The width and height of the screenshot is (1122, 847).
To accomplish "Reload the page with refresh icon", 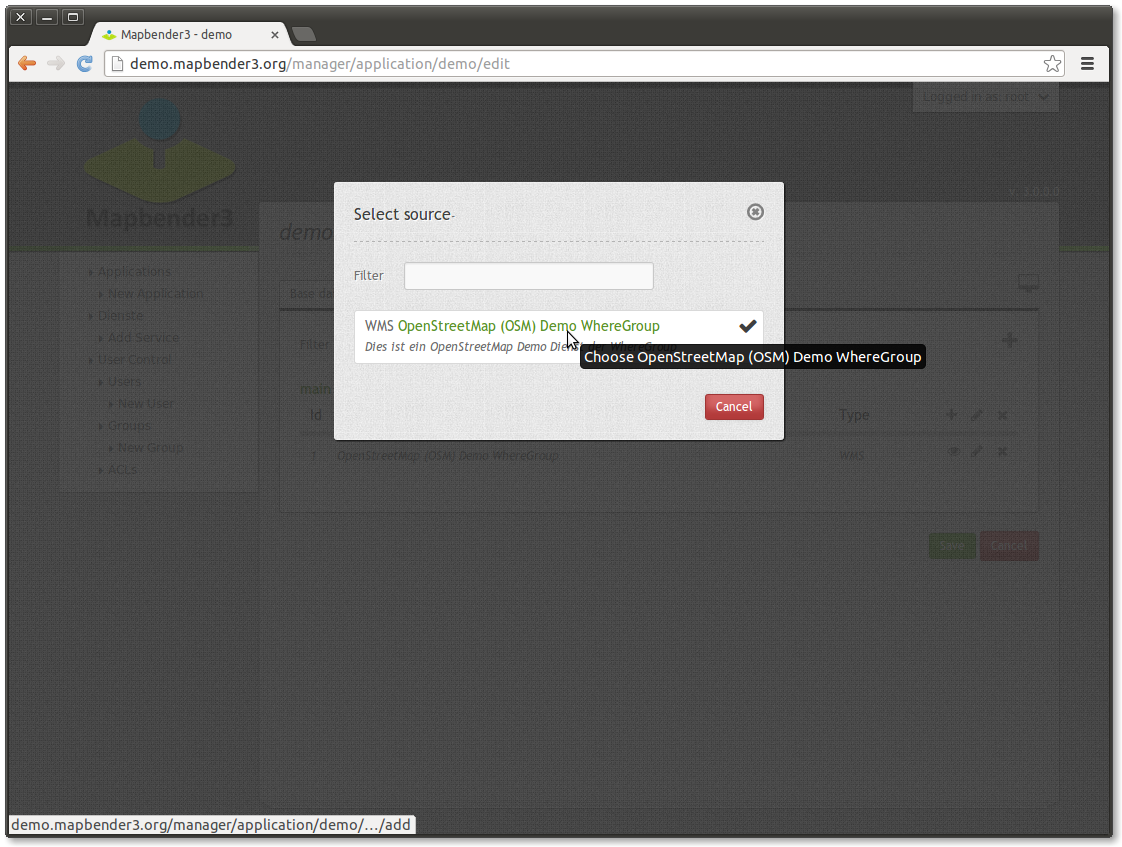I will click(84, 64).
